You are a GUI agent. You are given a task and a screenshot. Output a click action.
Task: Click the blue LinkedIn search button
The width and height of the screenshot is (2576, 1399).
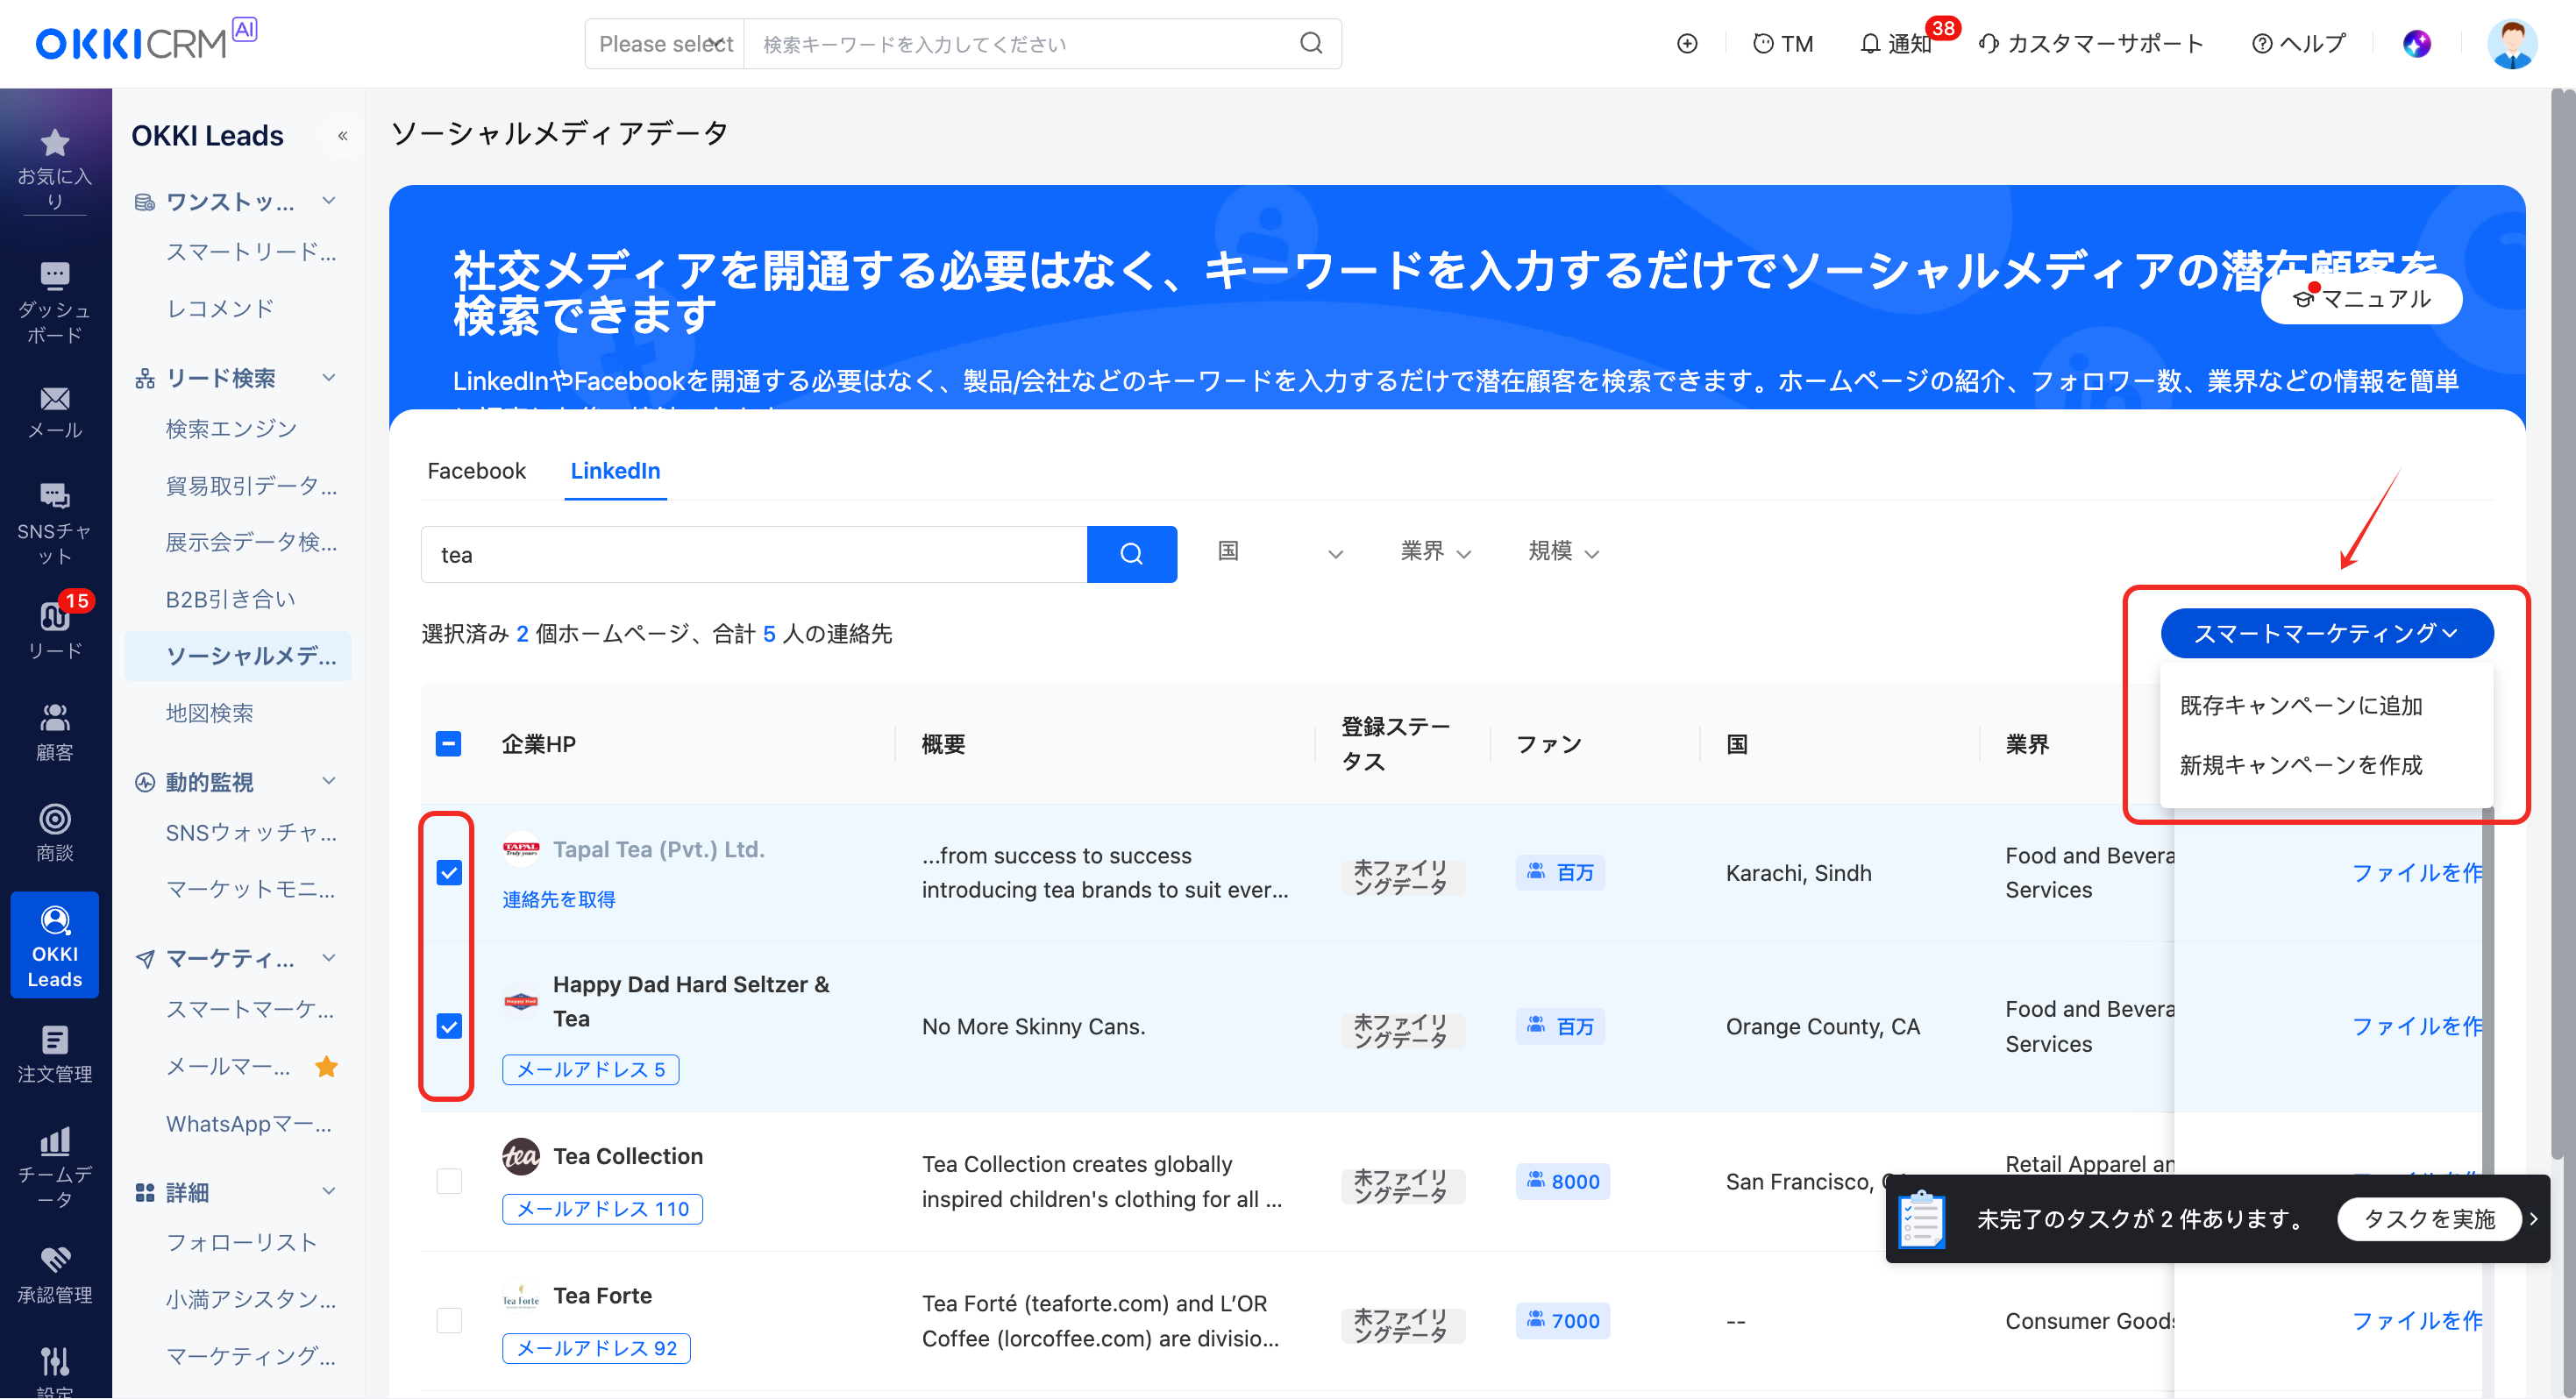[1131, 554]
